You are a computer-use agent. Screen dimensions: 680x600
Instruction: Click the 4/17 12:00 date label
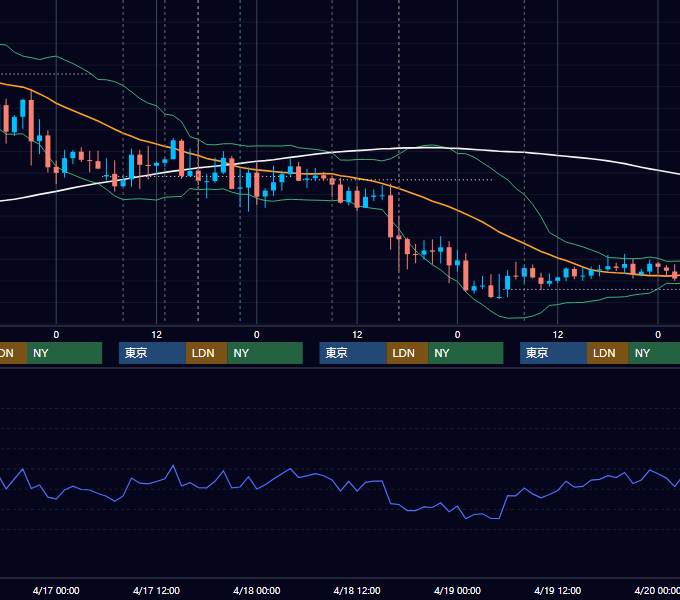[x=156, y=590]
